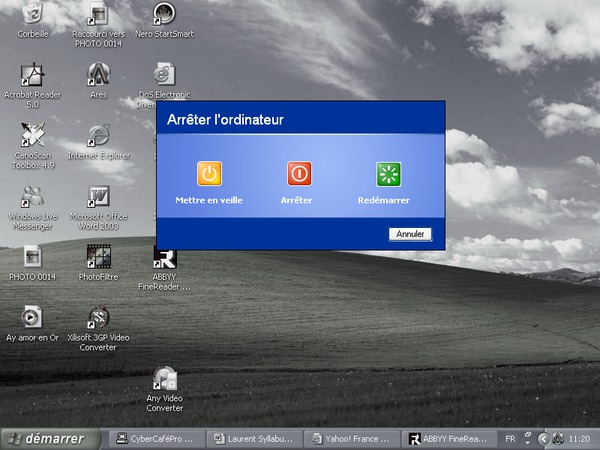Switch to Yahoo! France taskbar window
The width and height of the screenshot is (600, 450).
coord(351,439)
